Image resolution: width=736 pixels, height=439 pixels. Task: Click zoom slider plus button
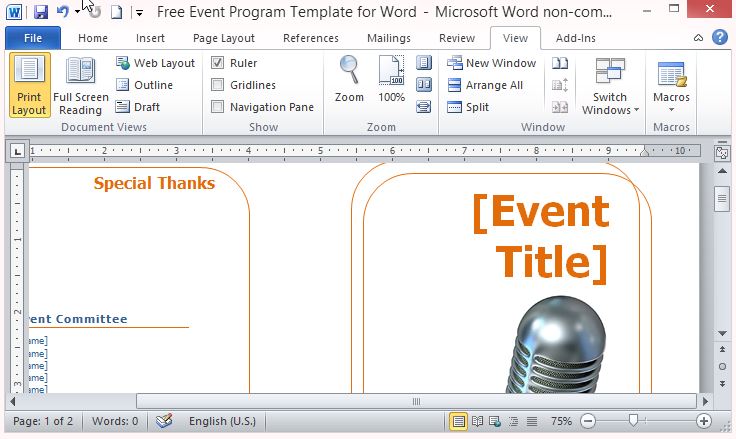(704, 421)
